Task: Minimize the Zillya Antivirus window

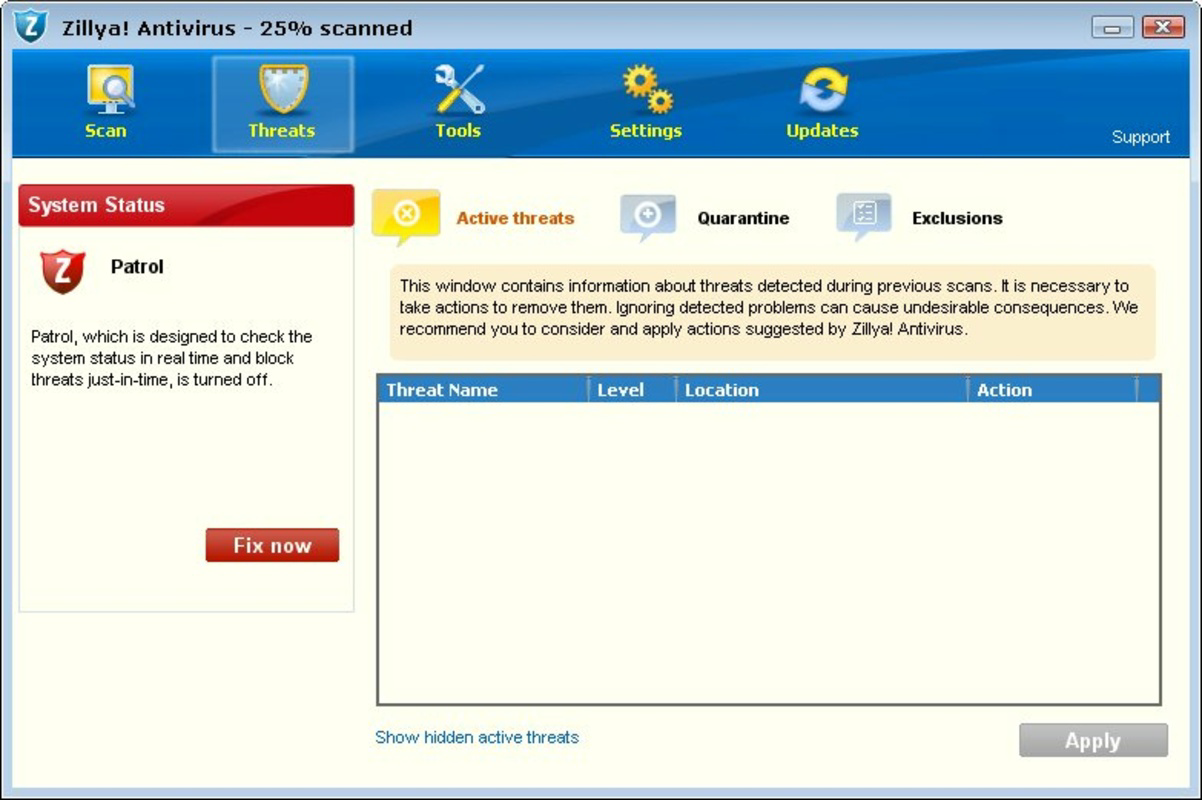Action: pyautogui.click(x=1112, y=27)
